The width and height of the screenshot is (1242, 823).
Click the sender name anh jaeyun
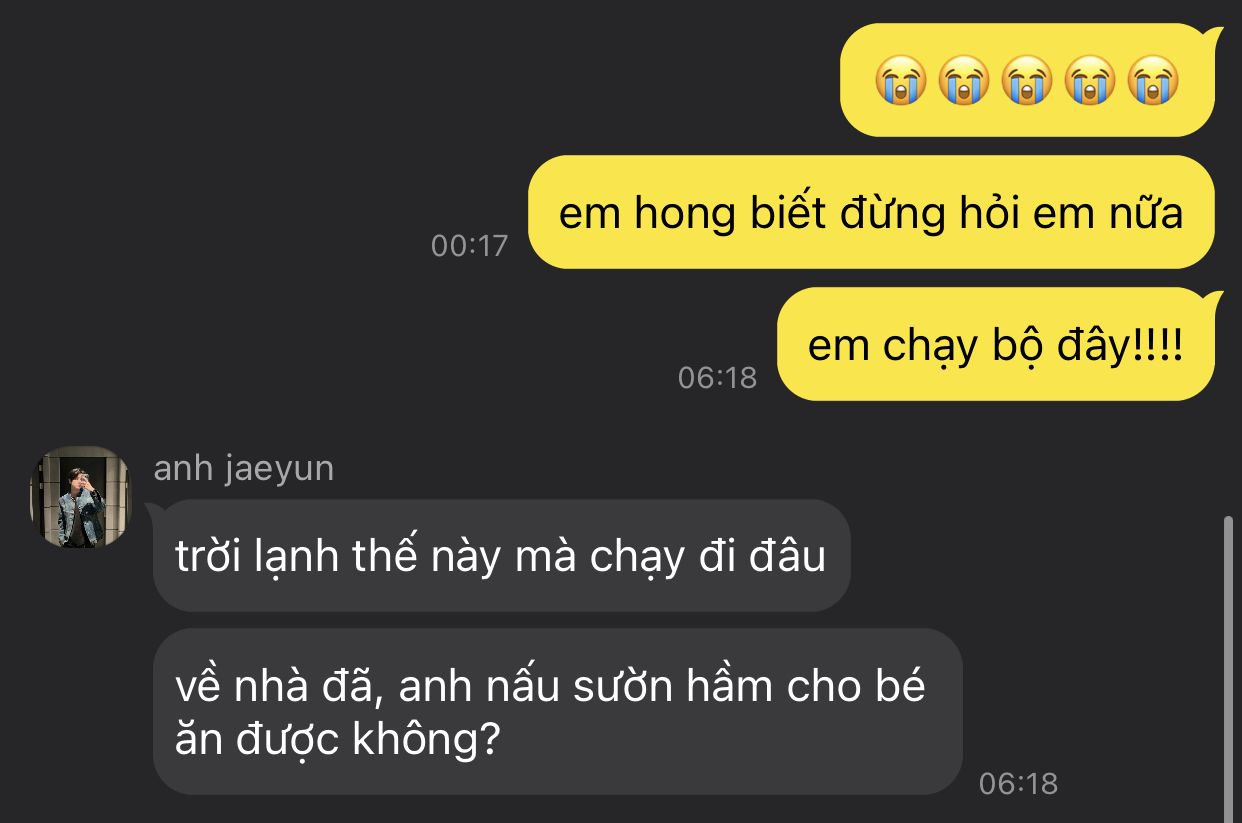point(244,469)
